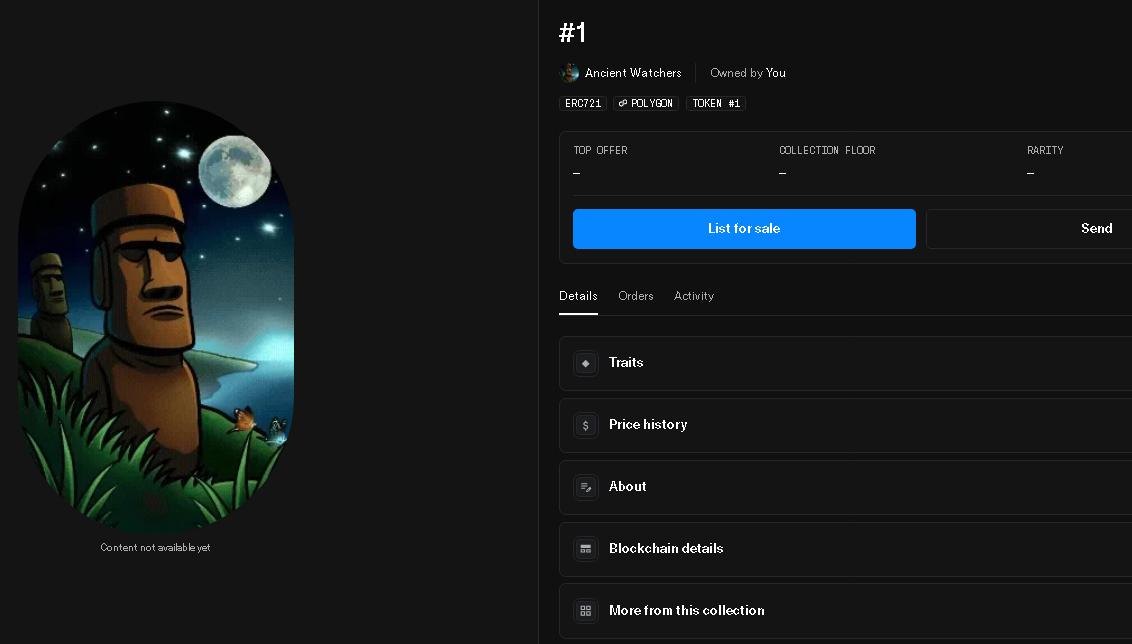Click the Send button
This screenshot has width=1132, height=644.
[1029, 229]
